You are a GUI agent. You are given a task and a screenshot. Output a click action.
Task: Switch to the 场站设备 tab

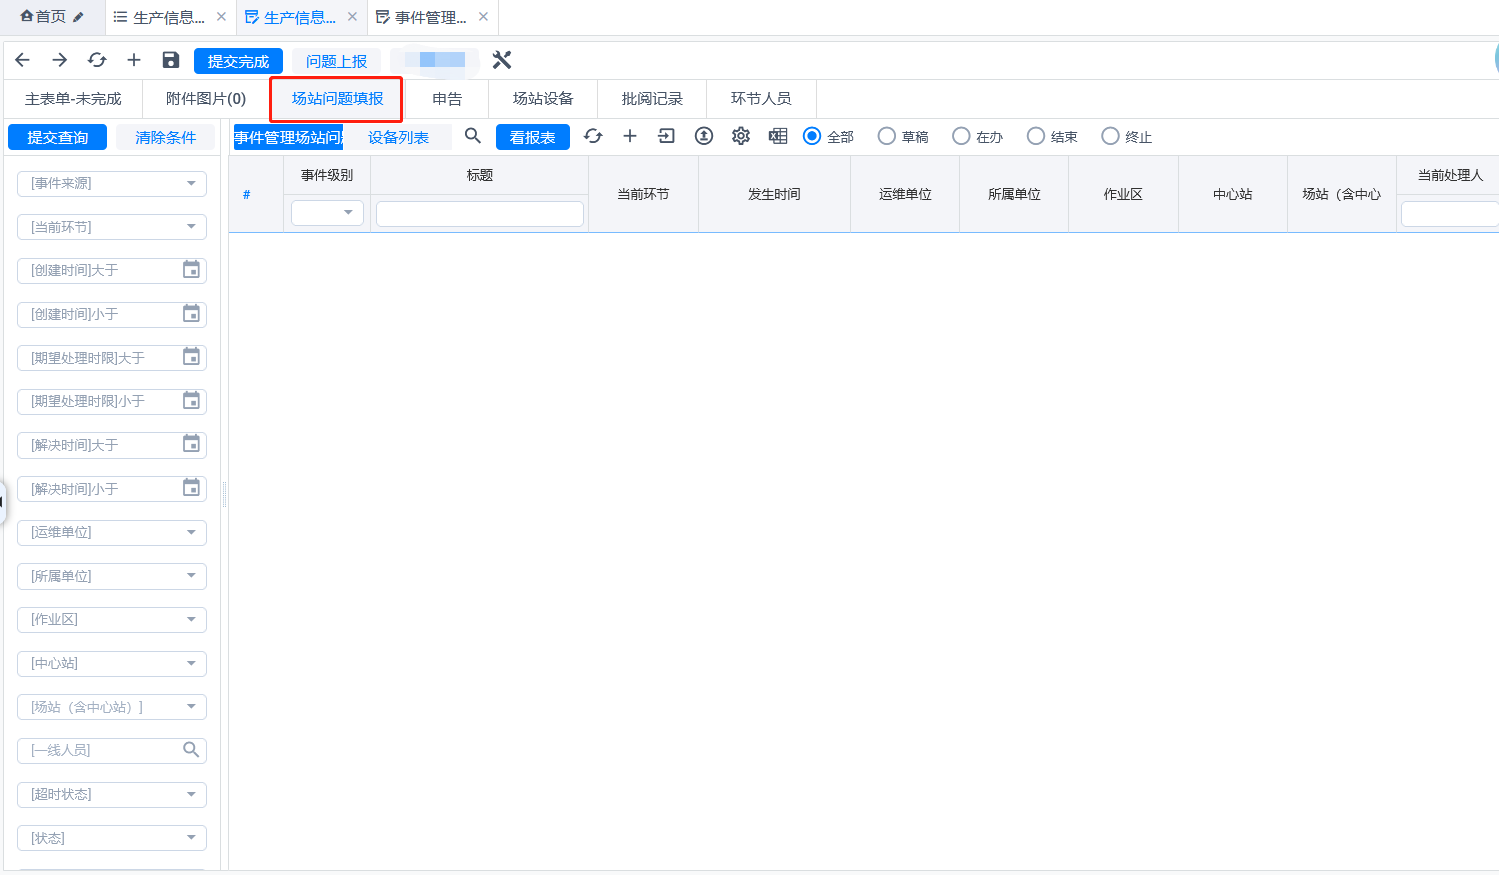pyautogui.click(x=543, y=99)
